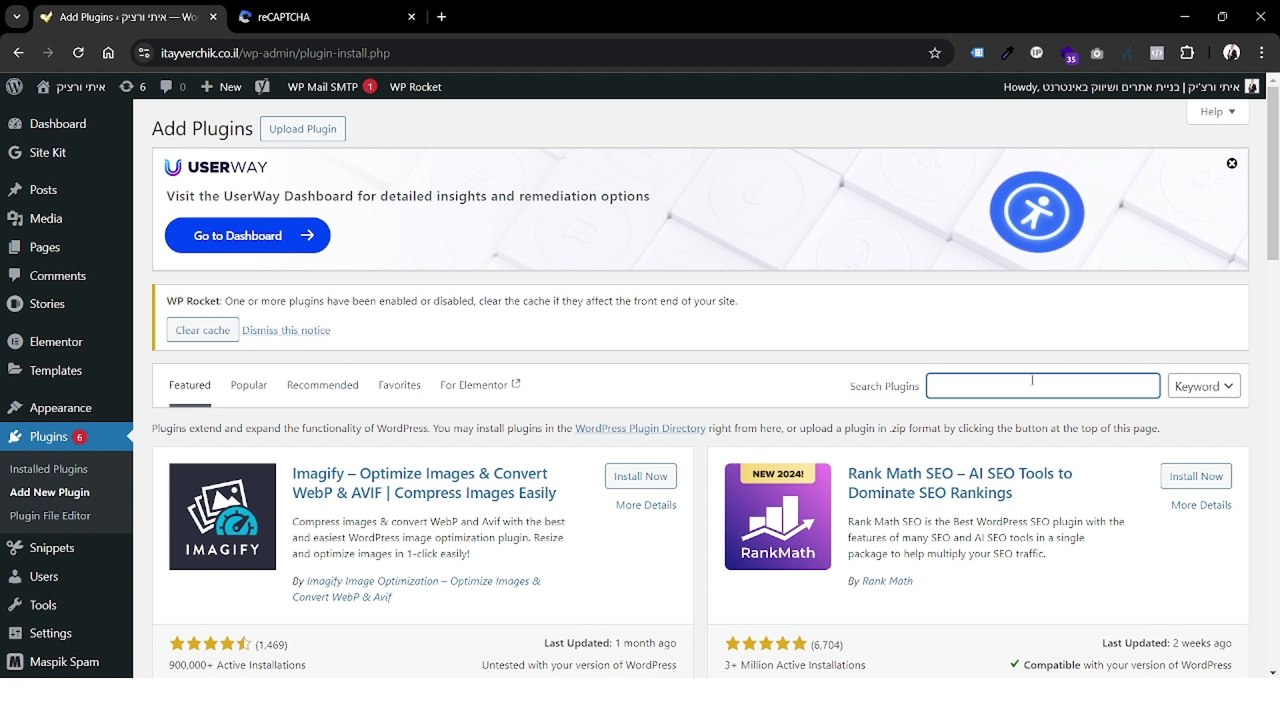This screenshot has width=1280, height=720.
Task: Go back to the previous page
Action: [x=18, y=53]
